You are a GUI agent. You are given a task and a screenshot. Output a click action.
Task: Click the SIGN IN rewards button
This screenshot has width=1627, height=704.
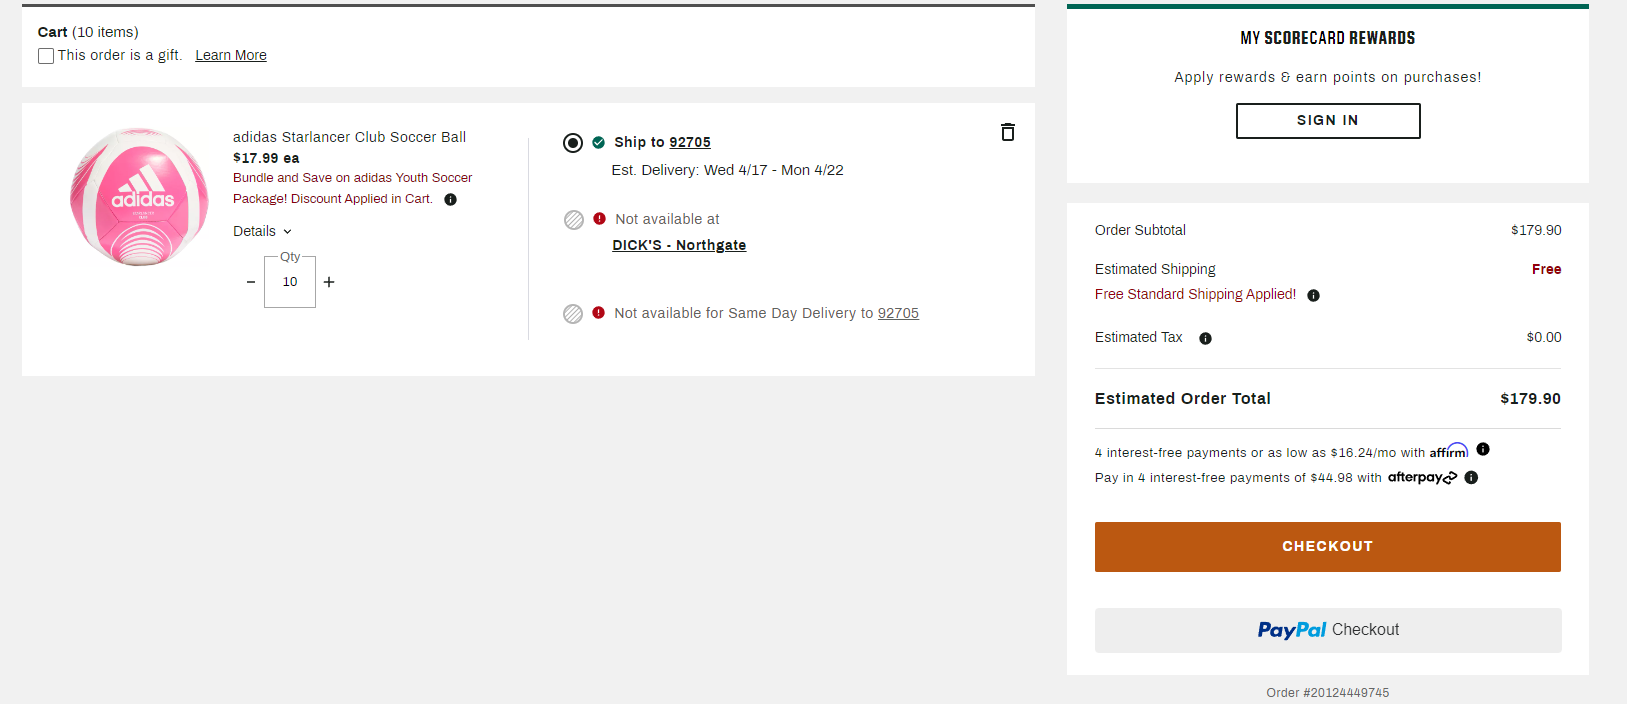click(x=1328, y=121)
